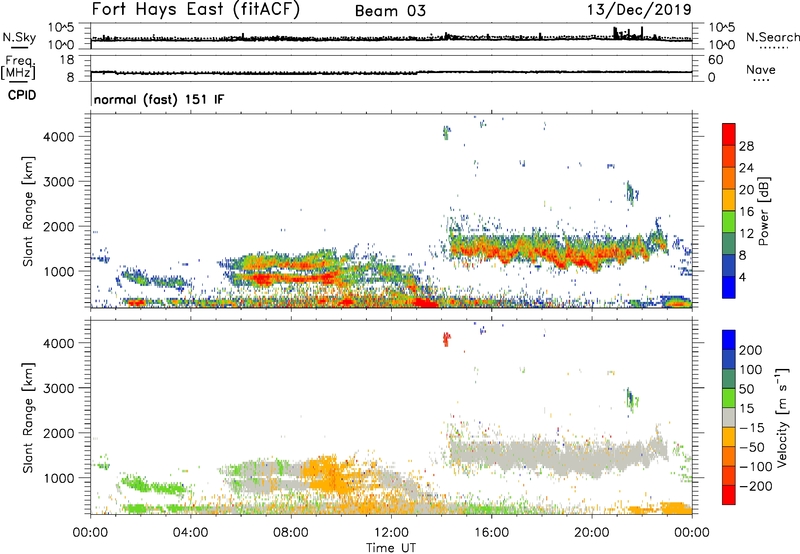Click the '08:00' time axis tick label

click(x=291, y=533)
